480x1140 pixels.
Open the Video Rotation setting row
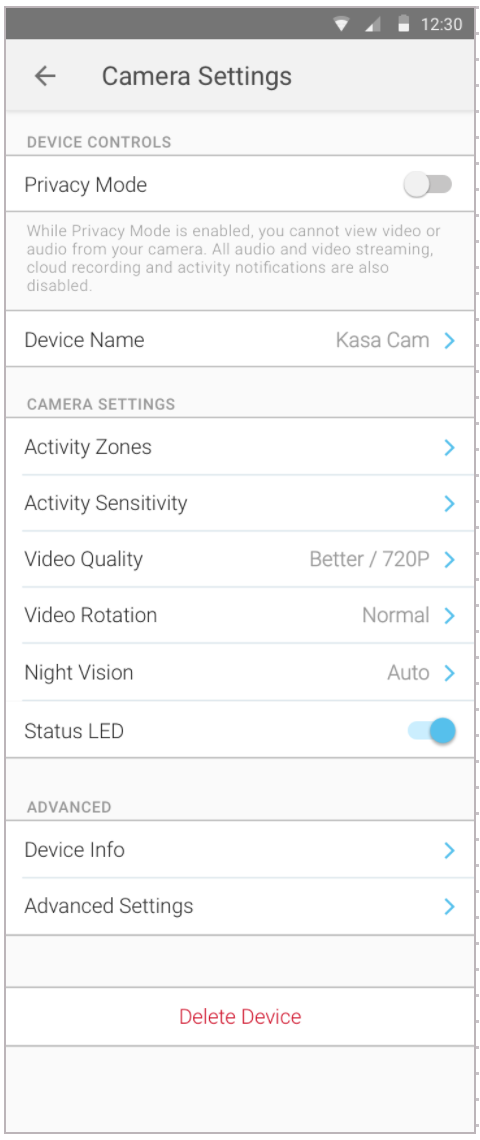tap(240, 615)
